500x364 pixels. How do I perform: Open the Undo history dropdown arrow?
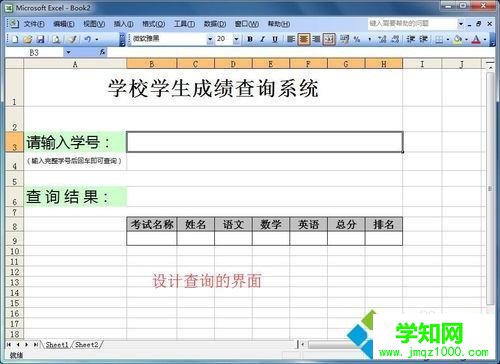[x=97, y=39]
